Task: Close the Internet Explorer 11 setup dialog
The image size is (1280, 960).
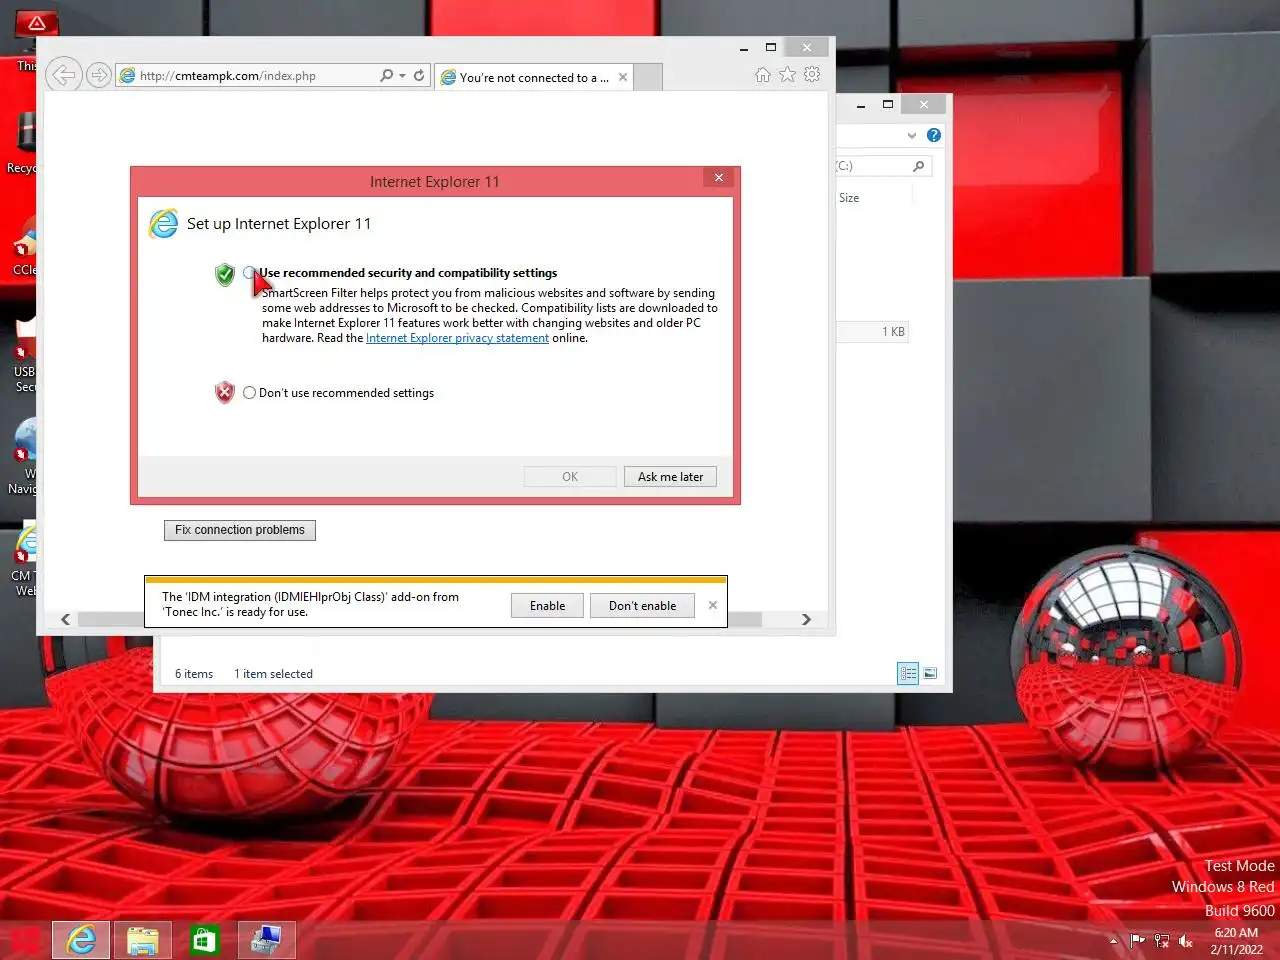Action: click(718, 178)
